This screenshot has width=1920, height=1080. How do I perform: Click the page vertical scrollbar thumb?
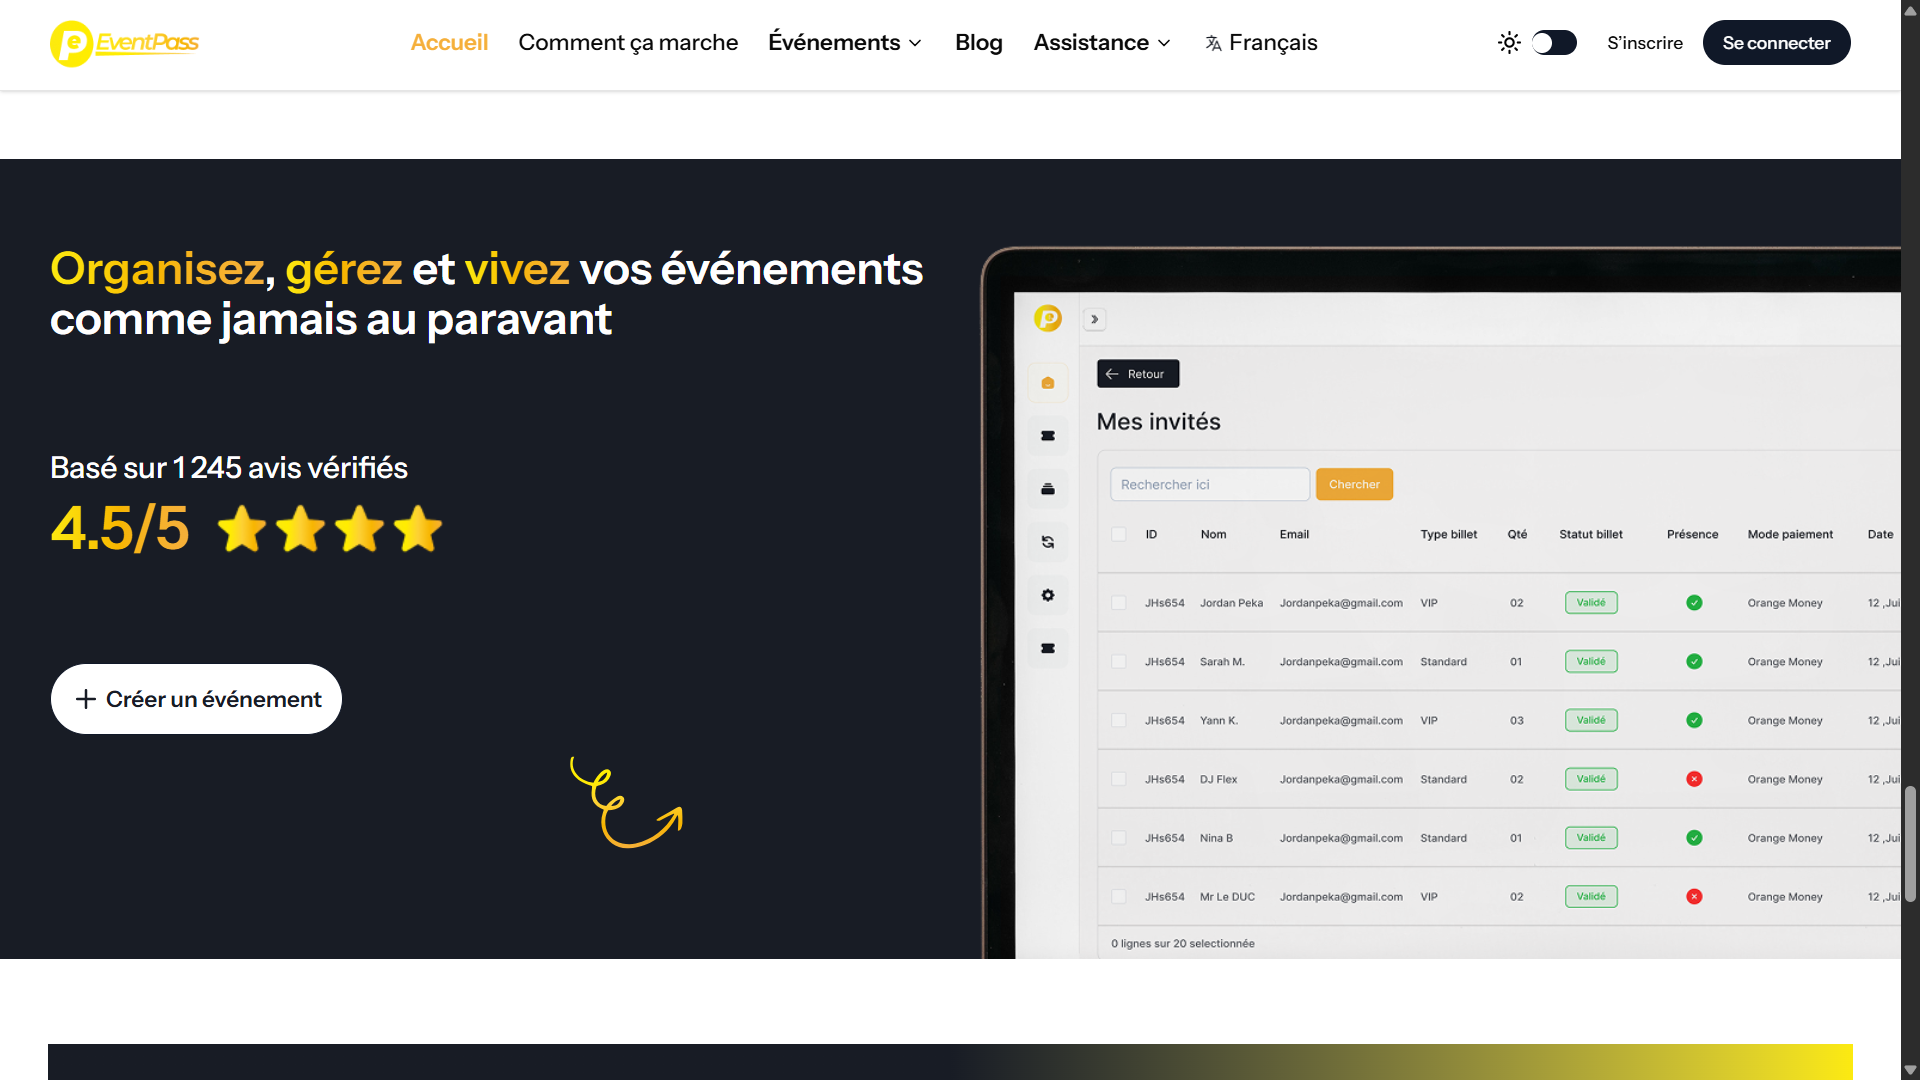pos(1910,843)
